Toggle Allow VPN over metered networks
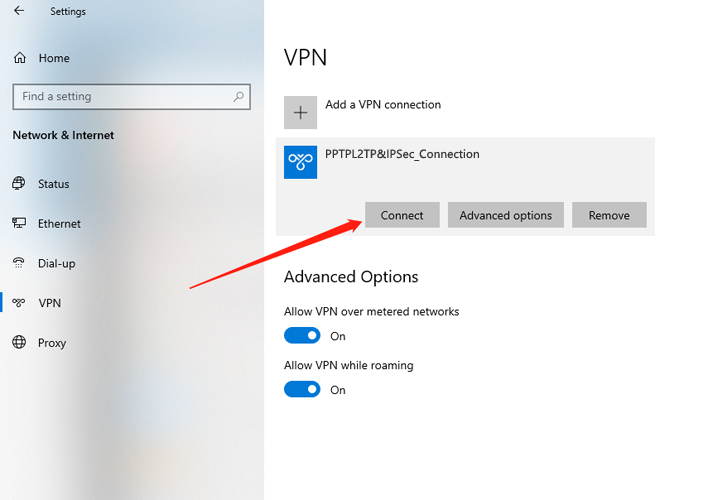Viewport: 708px width, 500px height. tap(302, 336)
